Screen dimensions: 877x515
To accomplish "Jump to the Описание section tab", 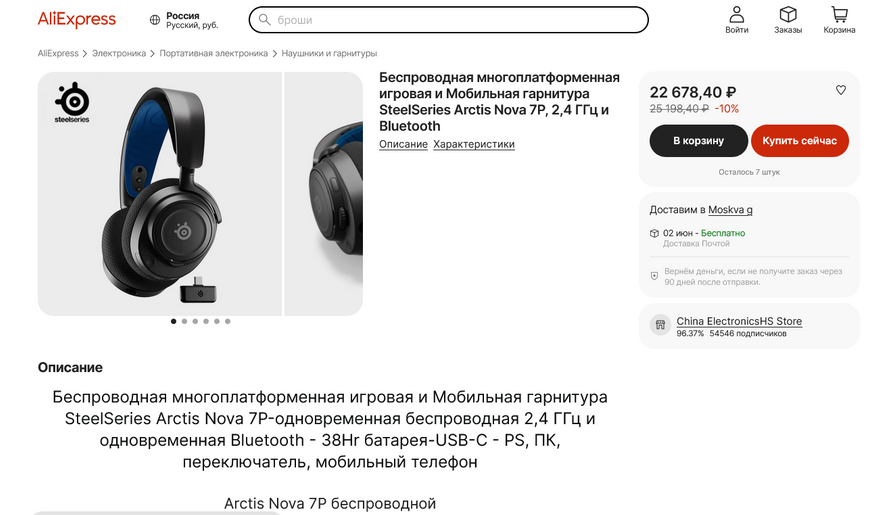I will (403, 144).
